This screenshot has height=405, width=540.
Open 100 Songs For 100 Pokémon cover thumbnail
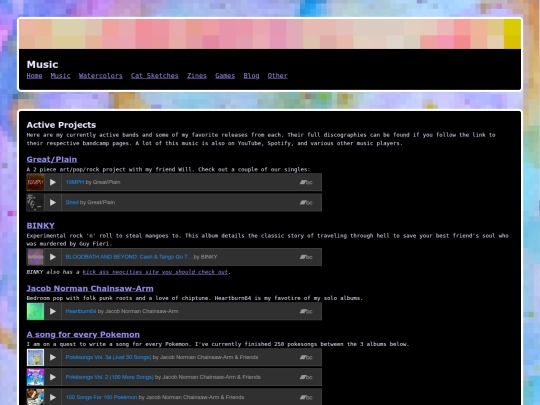(35, 397)
